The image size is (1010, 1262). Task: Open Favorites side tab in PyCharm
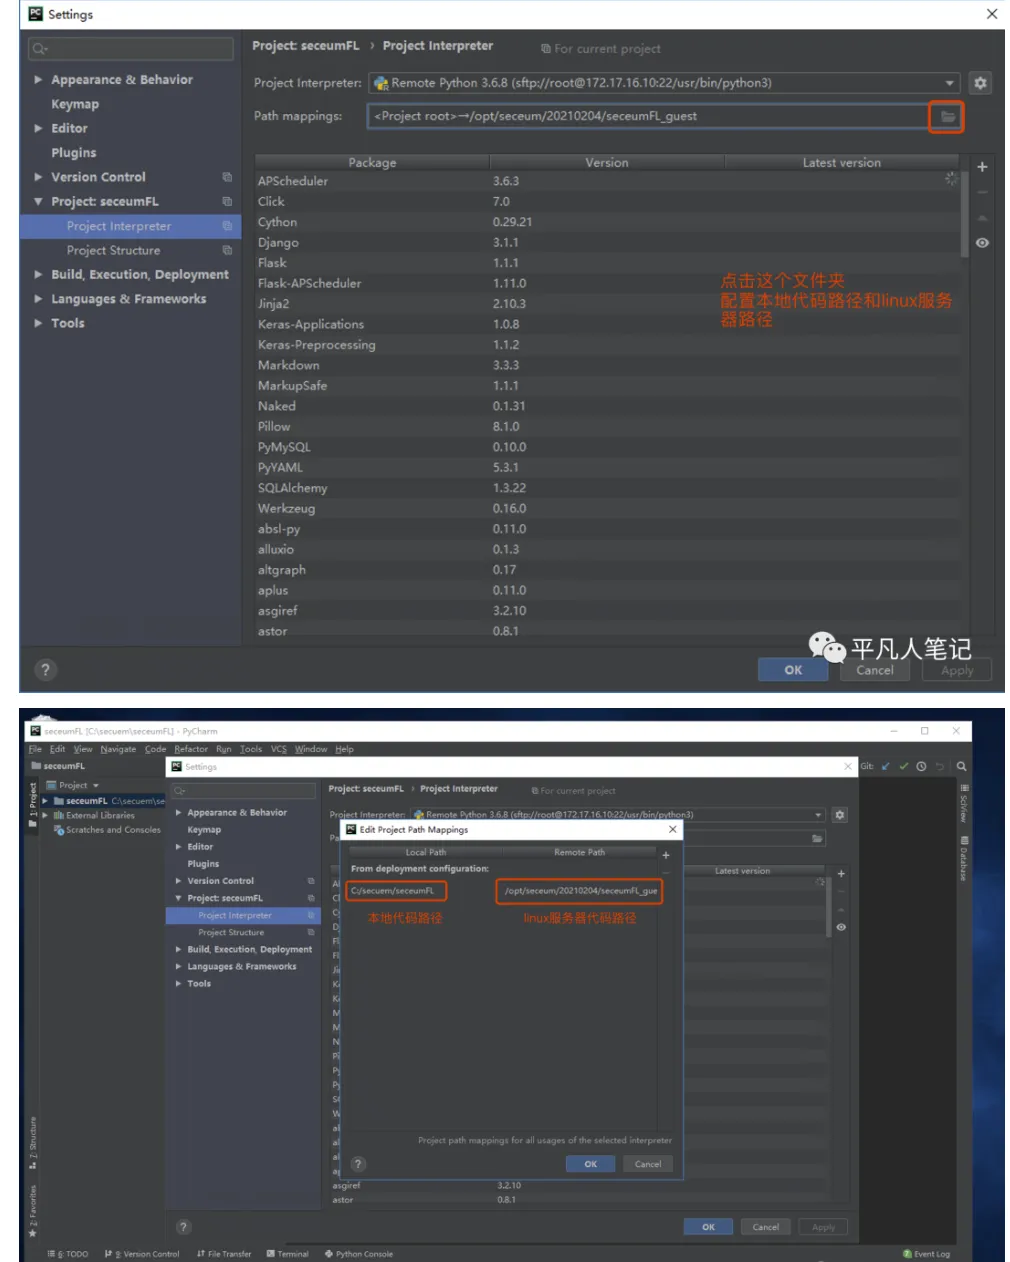pyautogui.click(x=33, y=1211)
